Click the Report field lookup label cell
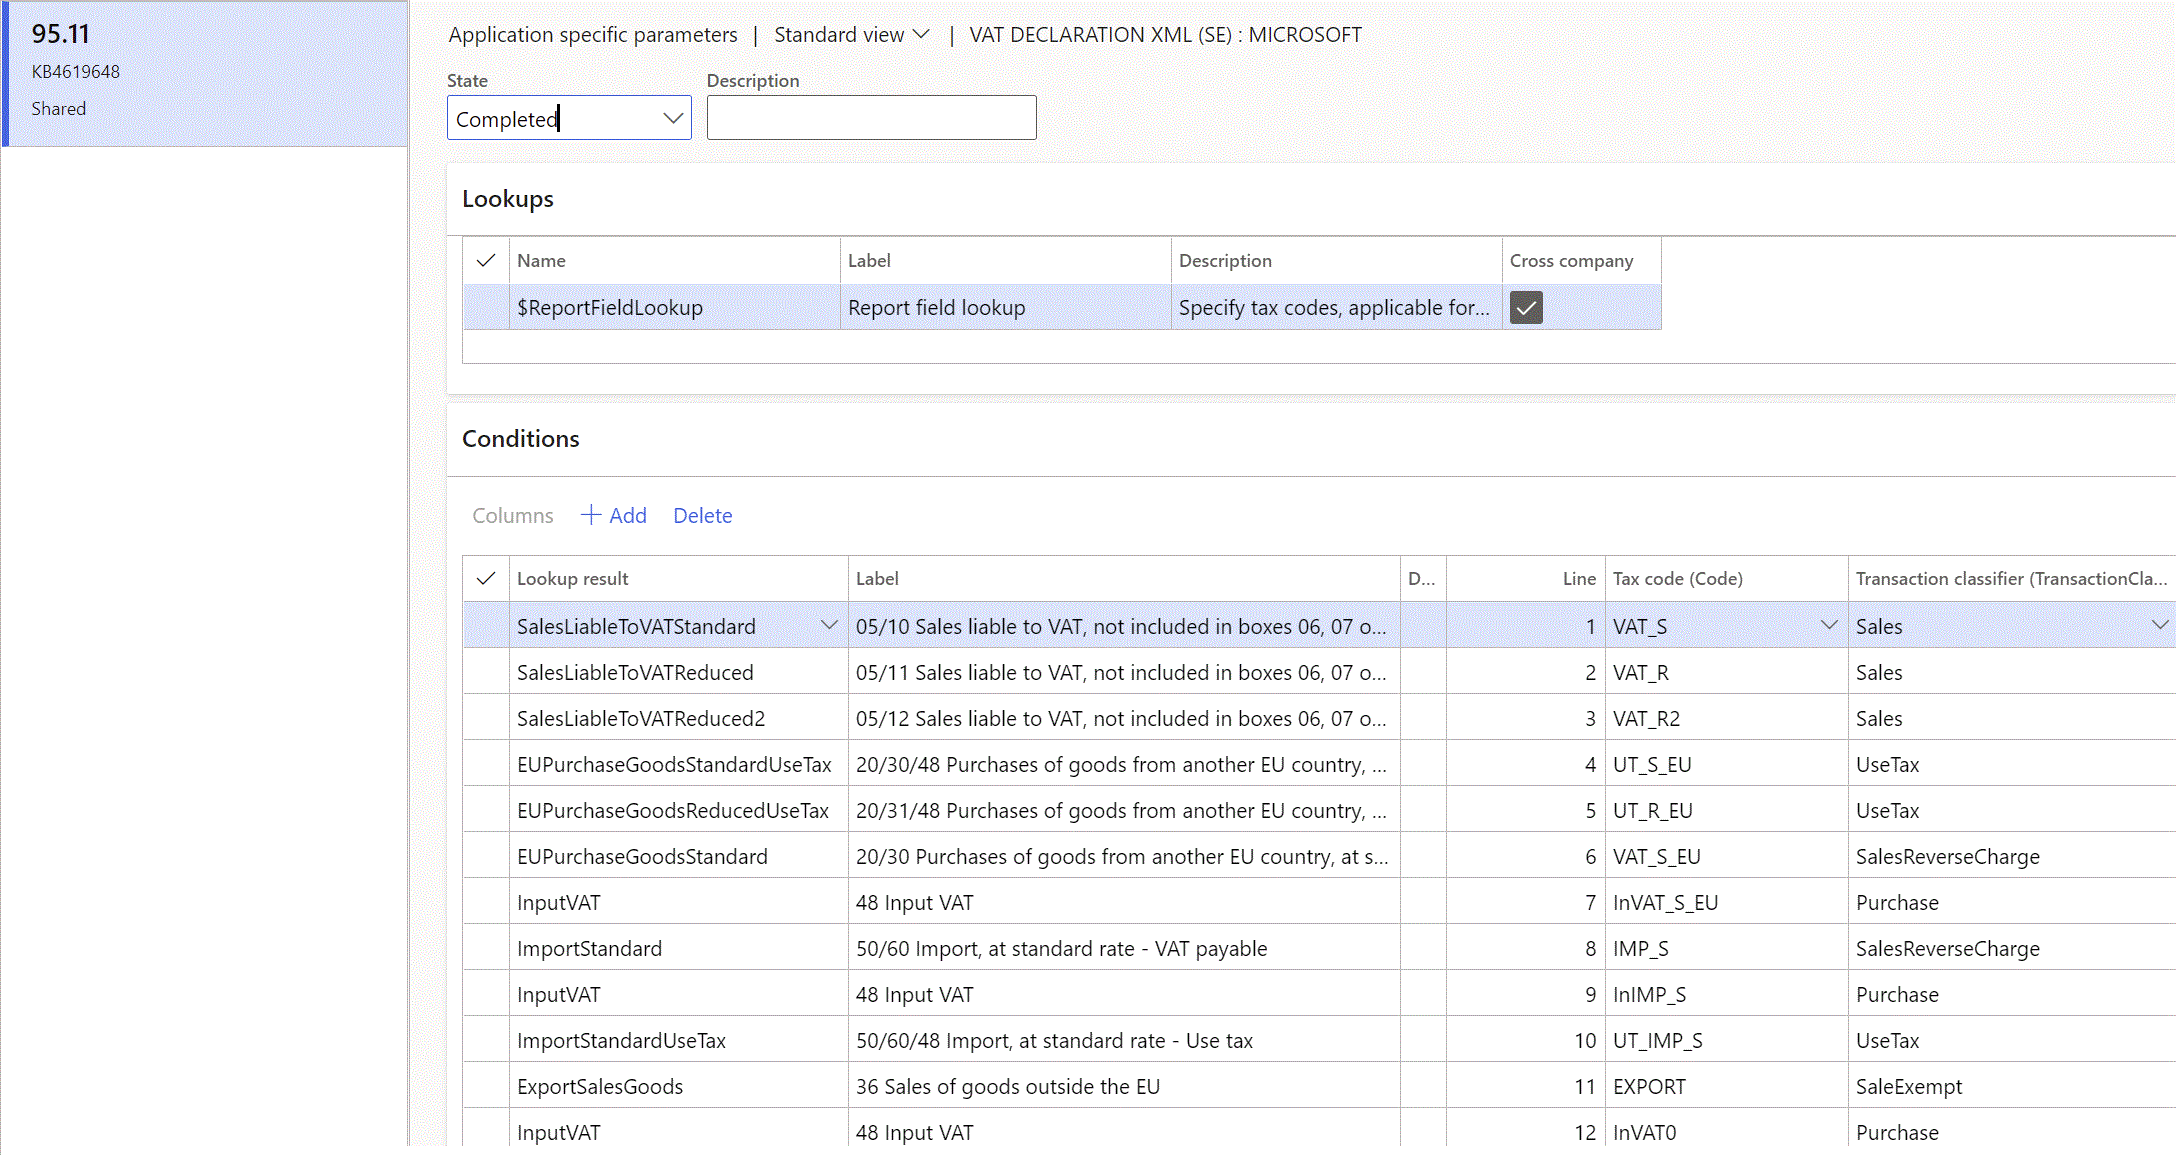 point(1005,308)
